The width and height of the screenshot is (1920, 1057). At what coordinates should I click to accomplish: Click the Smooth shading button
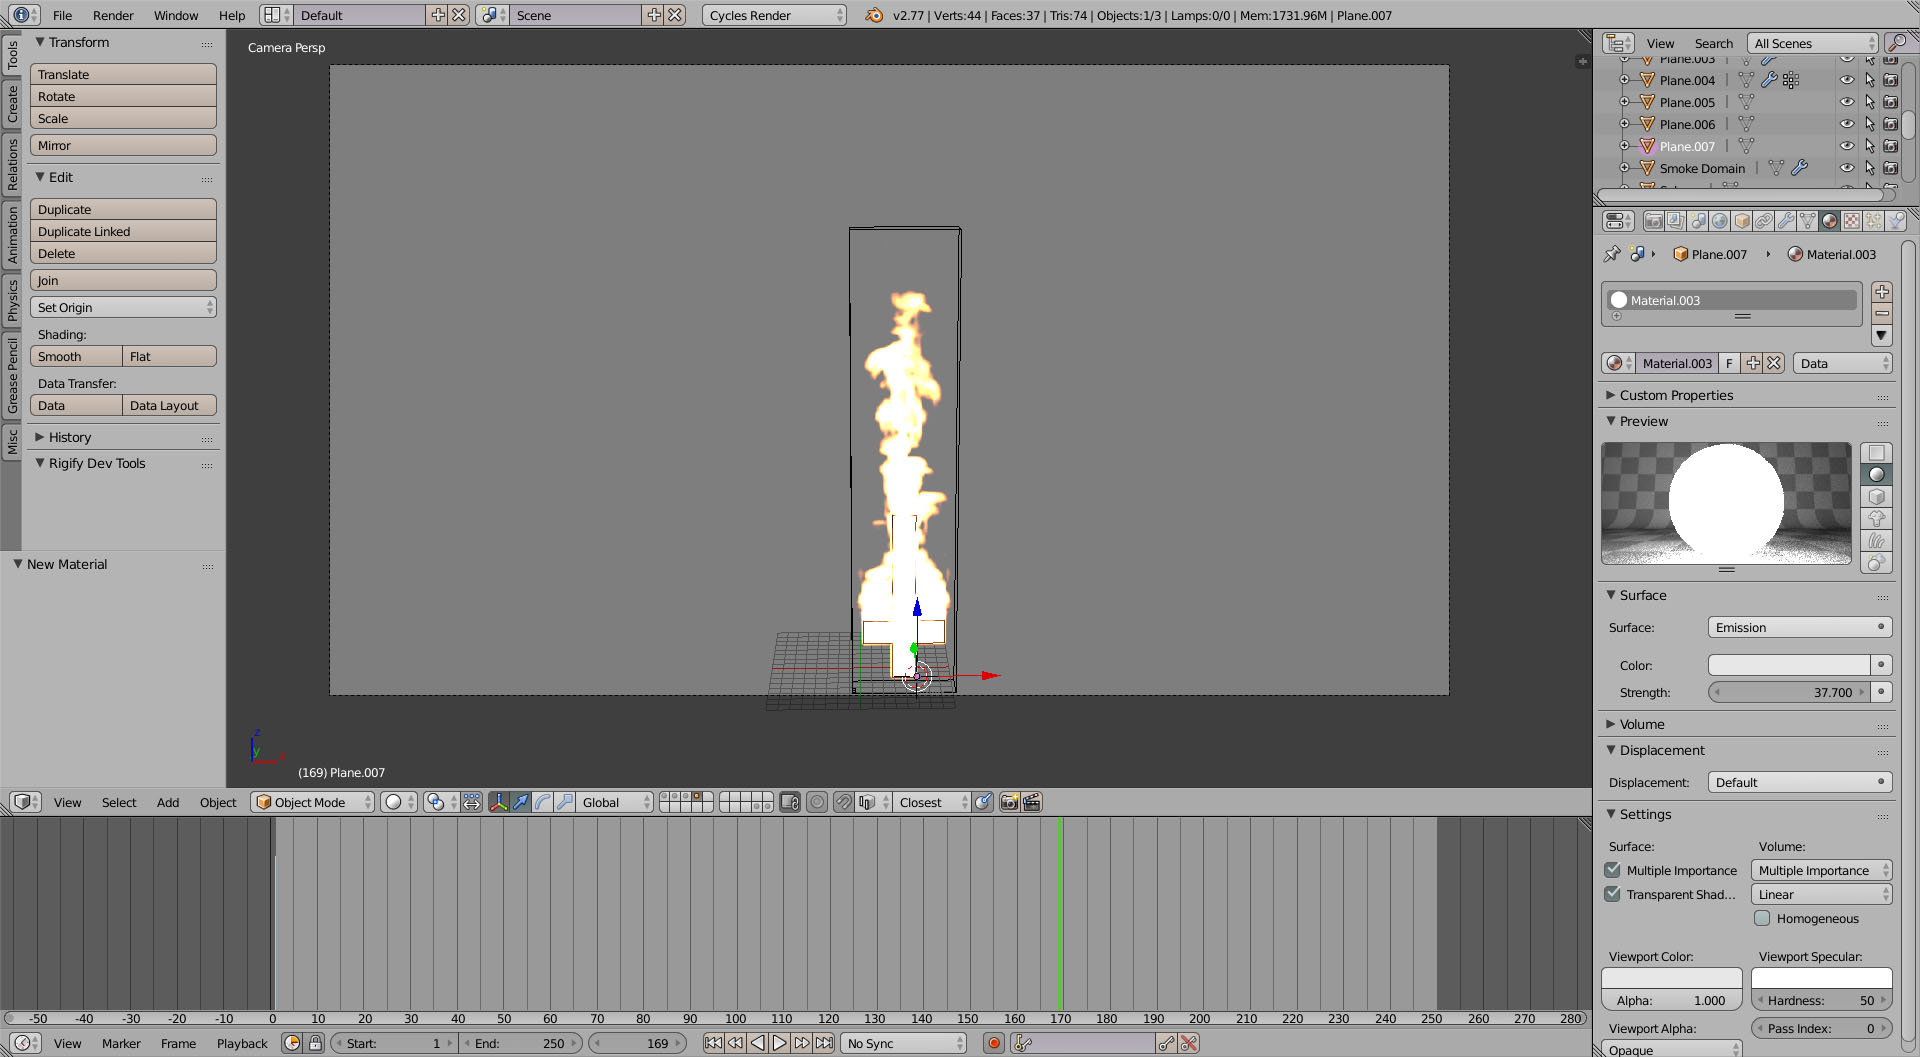76,356
